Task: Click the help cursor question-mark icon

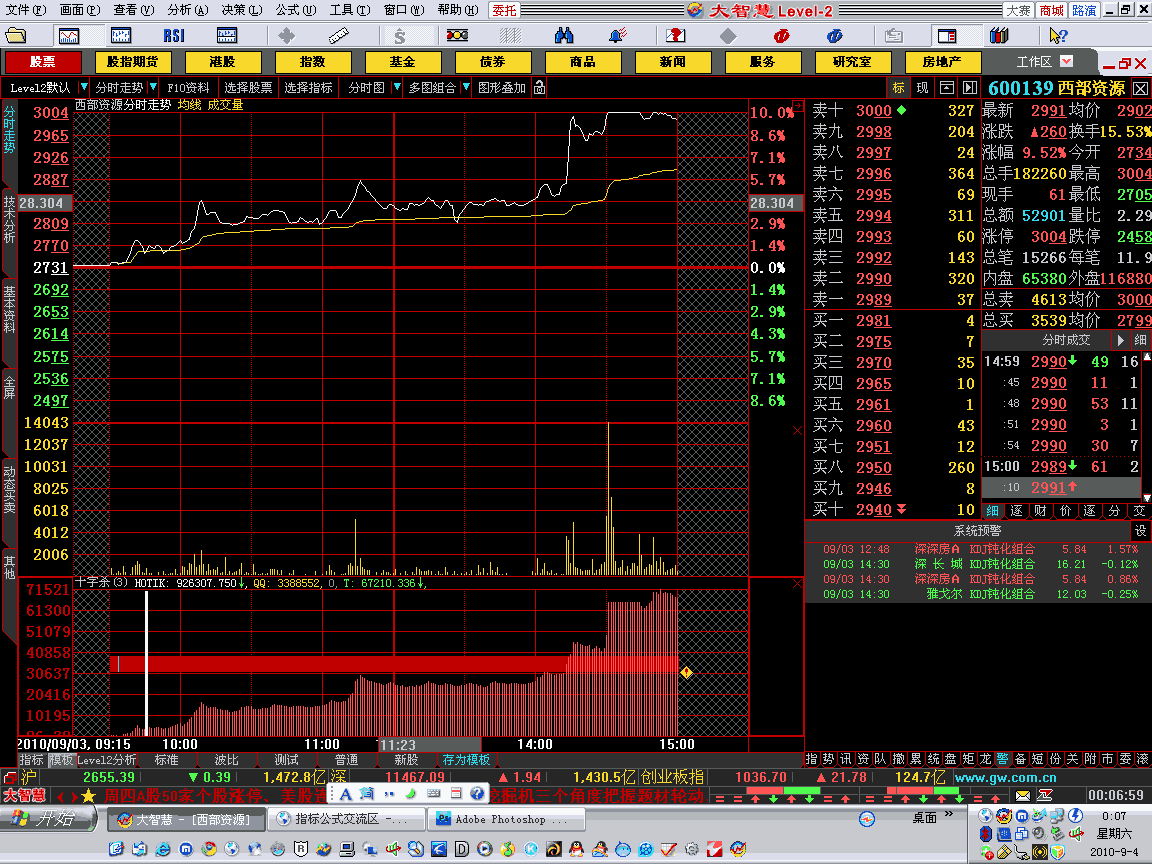Action: click(1058, 35)
